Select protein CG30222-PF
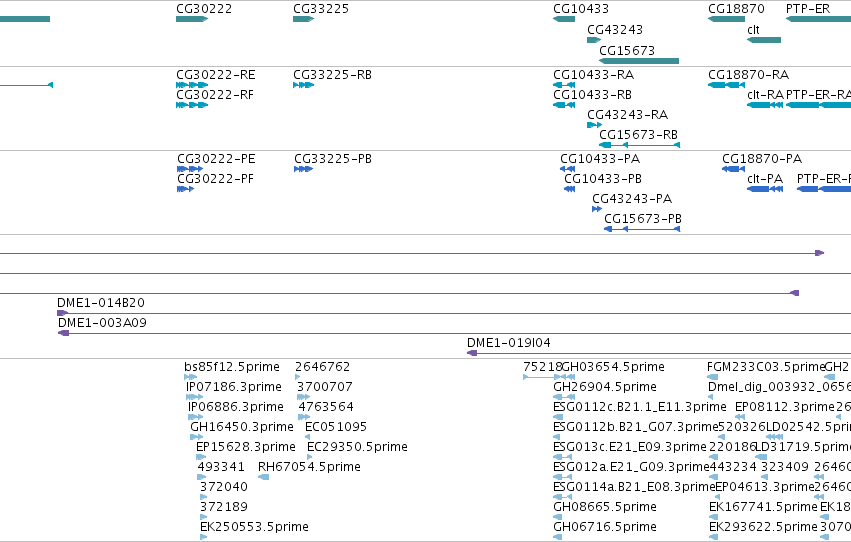851x542 pixels. coord(186,189)
